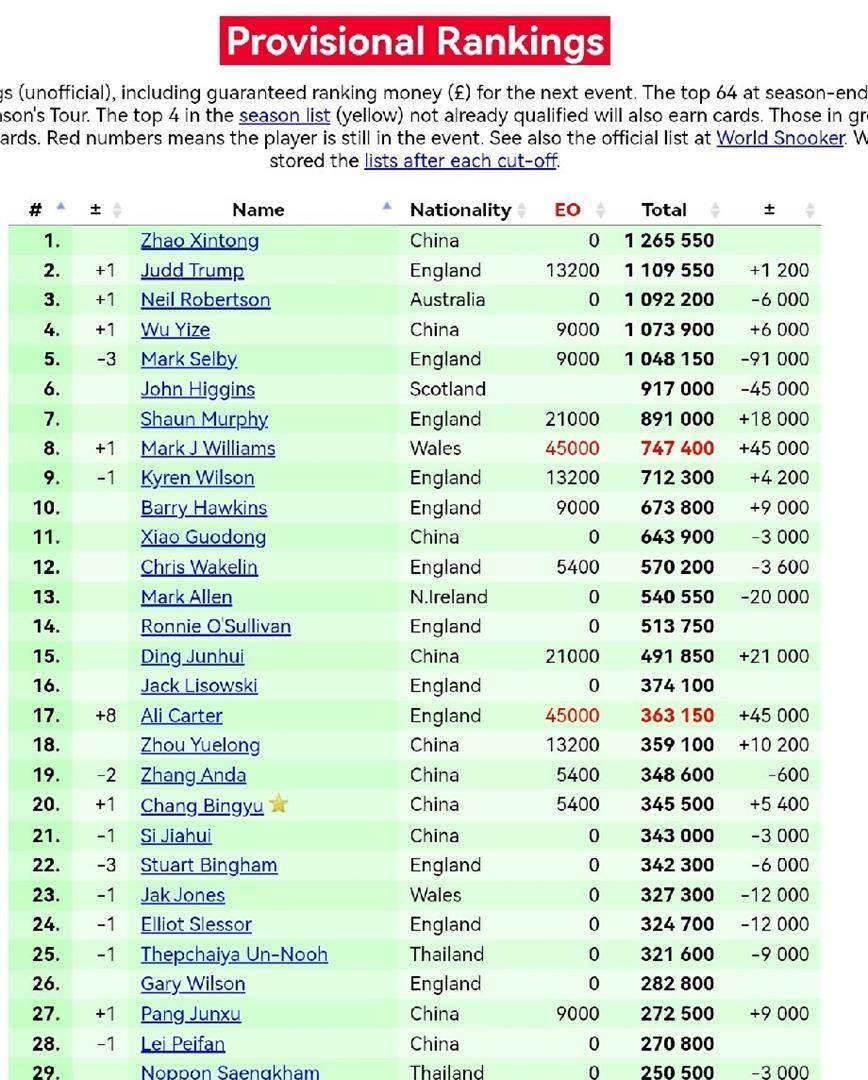Sort by Name using its header arrow
The image size is (868, 1080).
coord(387,206)
